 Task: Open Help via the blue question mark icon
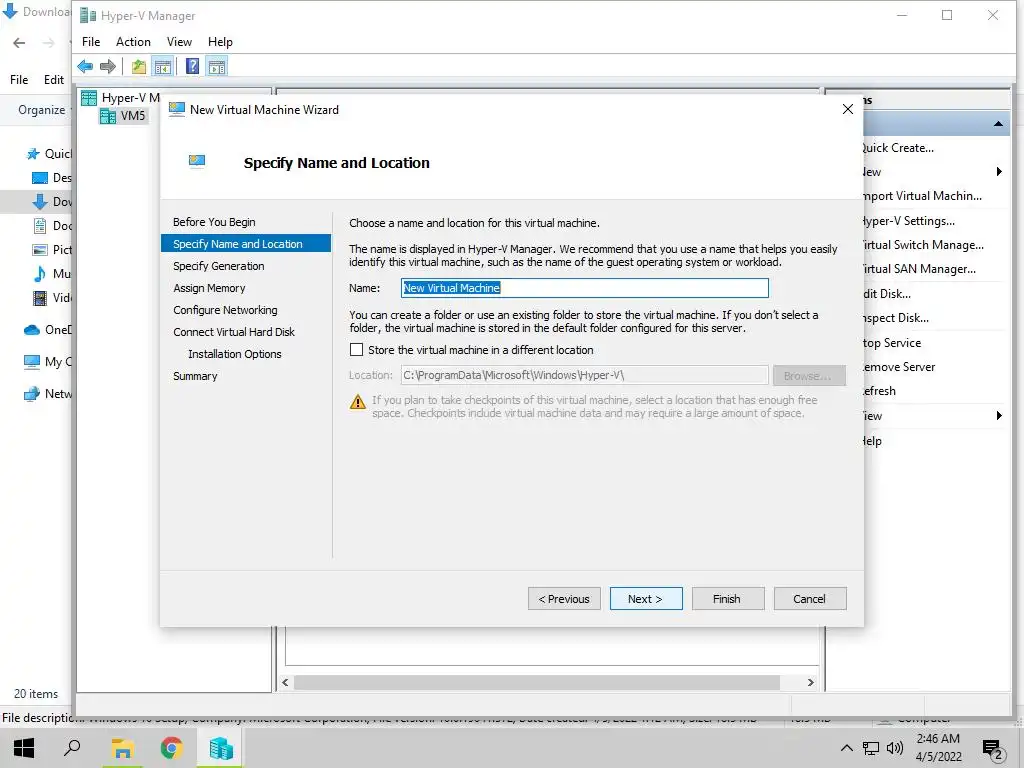[193, 66]
